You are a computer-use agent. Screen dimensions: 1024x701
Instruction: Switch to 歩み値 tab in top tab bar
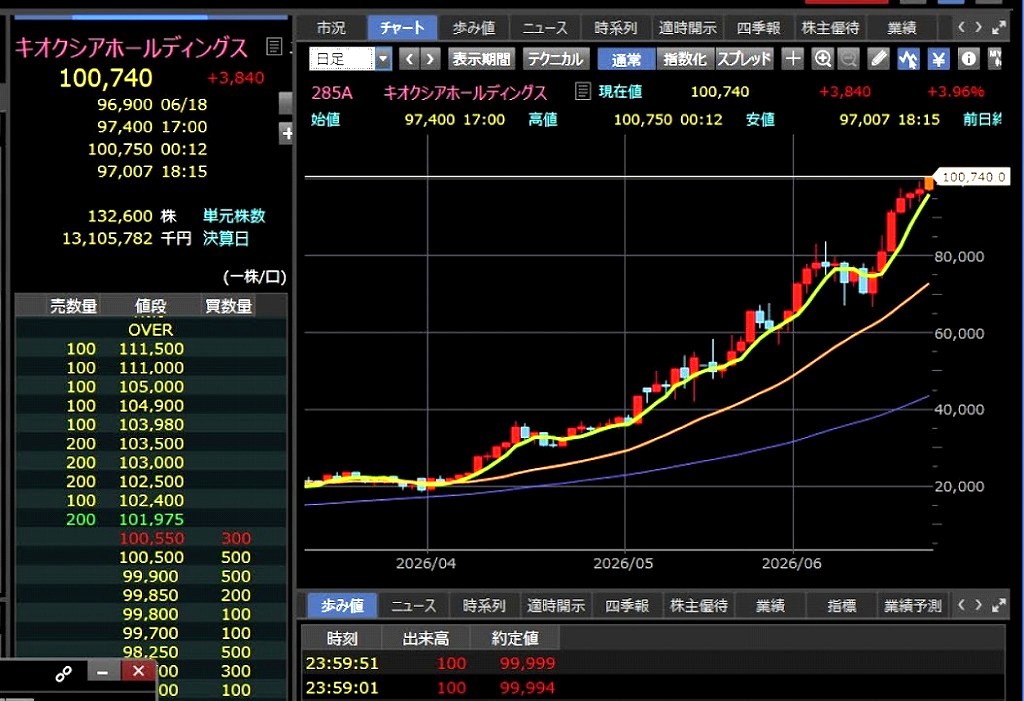tap(474, 27)
